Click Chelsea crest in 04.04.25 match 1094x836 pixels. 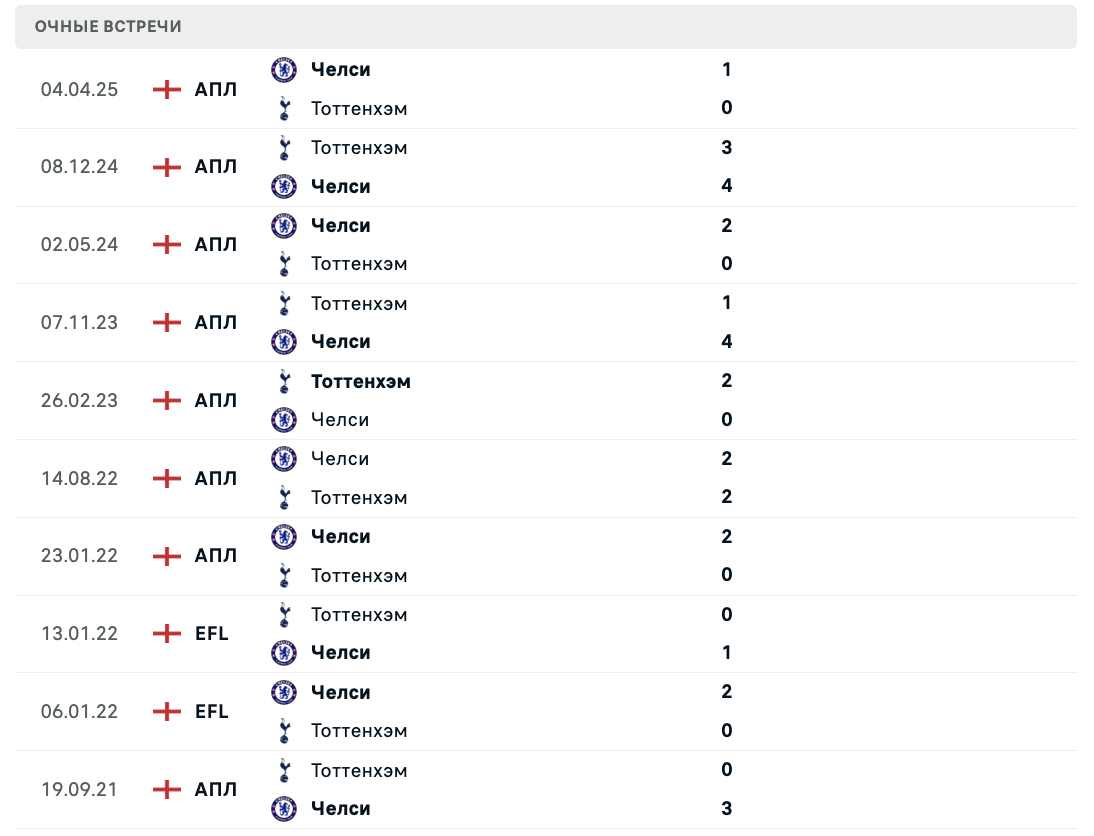coord(284,70)
